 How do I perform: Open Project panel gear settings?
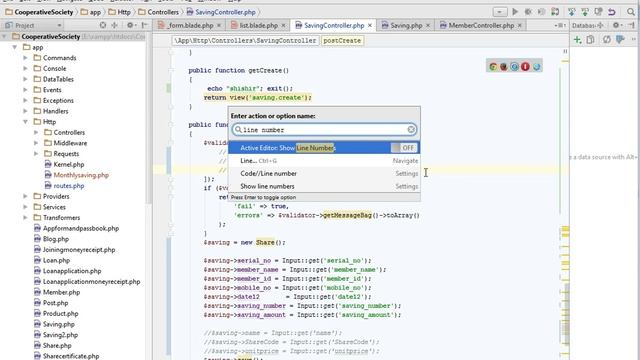(x=130, y=25)
